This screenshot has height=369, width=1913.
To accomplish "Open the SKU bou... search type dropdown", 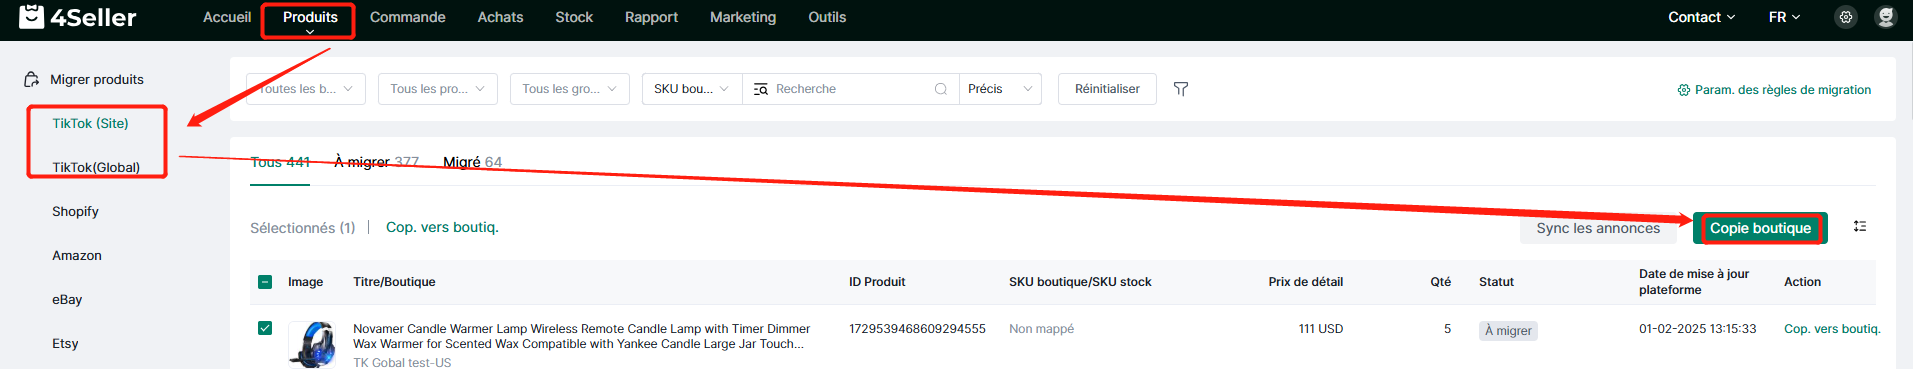I will click(692, 89).
